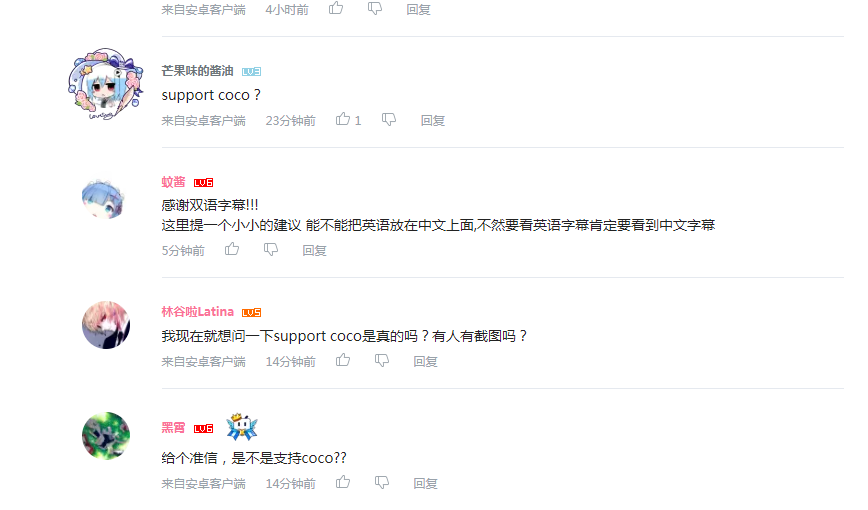The width and height of the screenshot is (868, 510).
Task: Reply to 芒果味的酱油's comment
Action: tap(432, 120)
